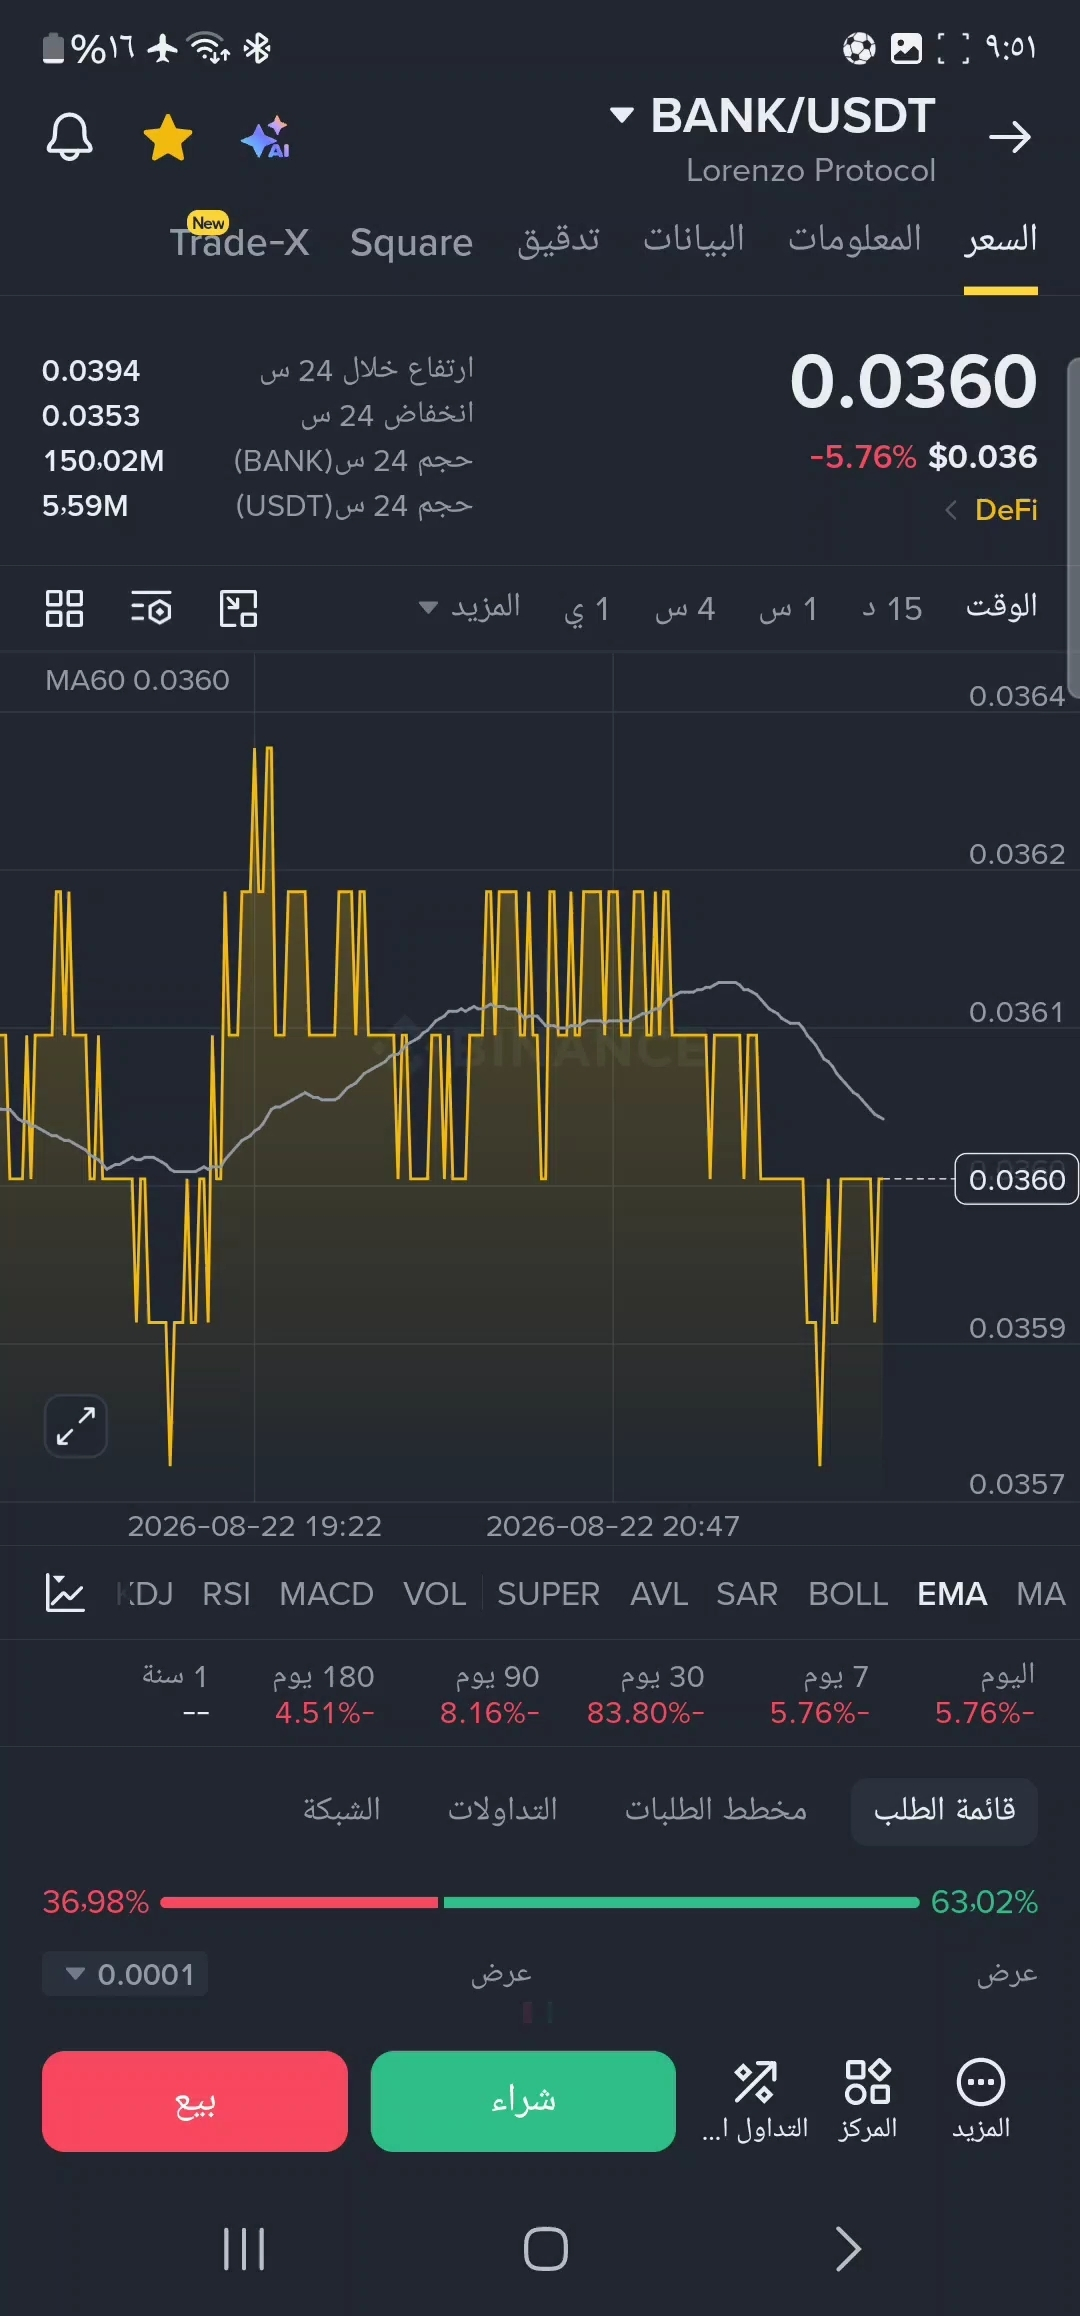Tap the Android home button
The height and width of the screenshot is (2316, 1080).
pos(546,2249)
